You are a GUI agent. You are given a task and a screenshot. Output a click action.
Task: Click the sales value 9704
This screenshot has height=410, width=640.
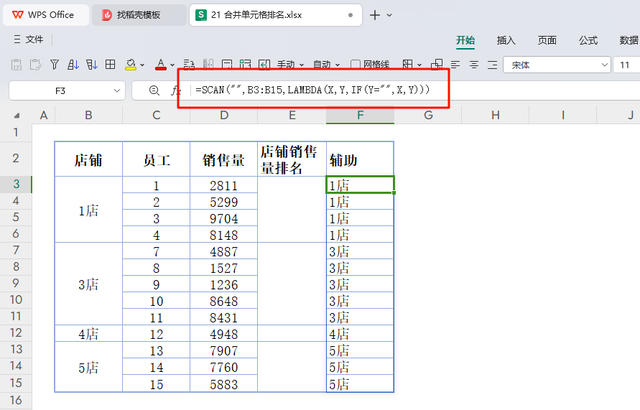tap(224, 218)
